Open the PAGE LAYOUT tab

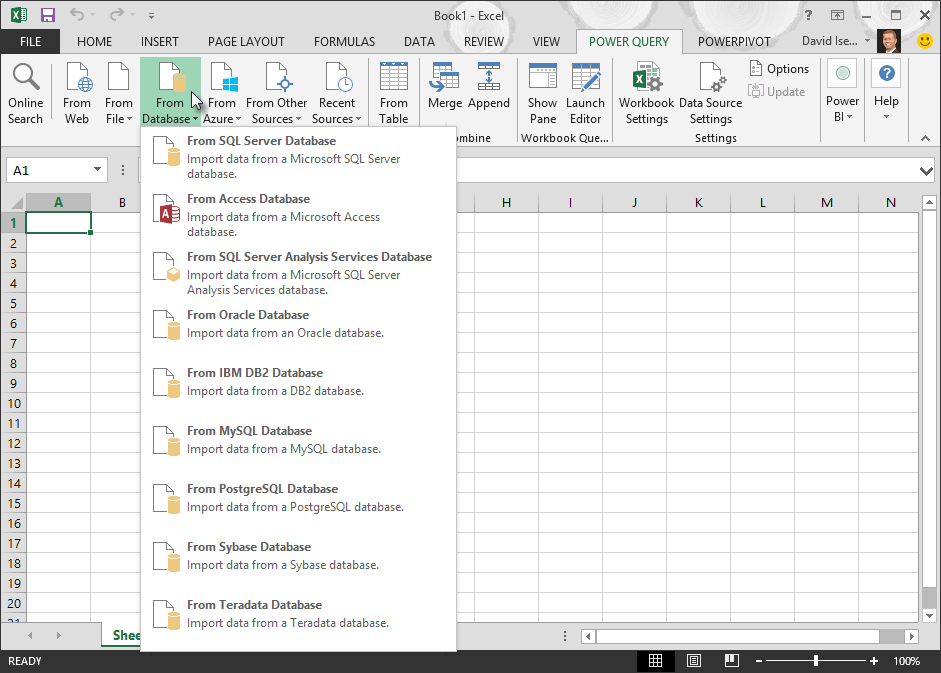tap(246, 41)
